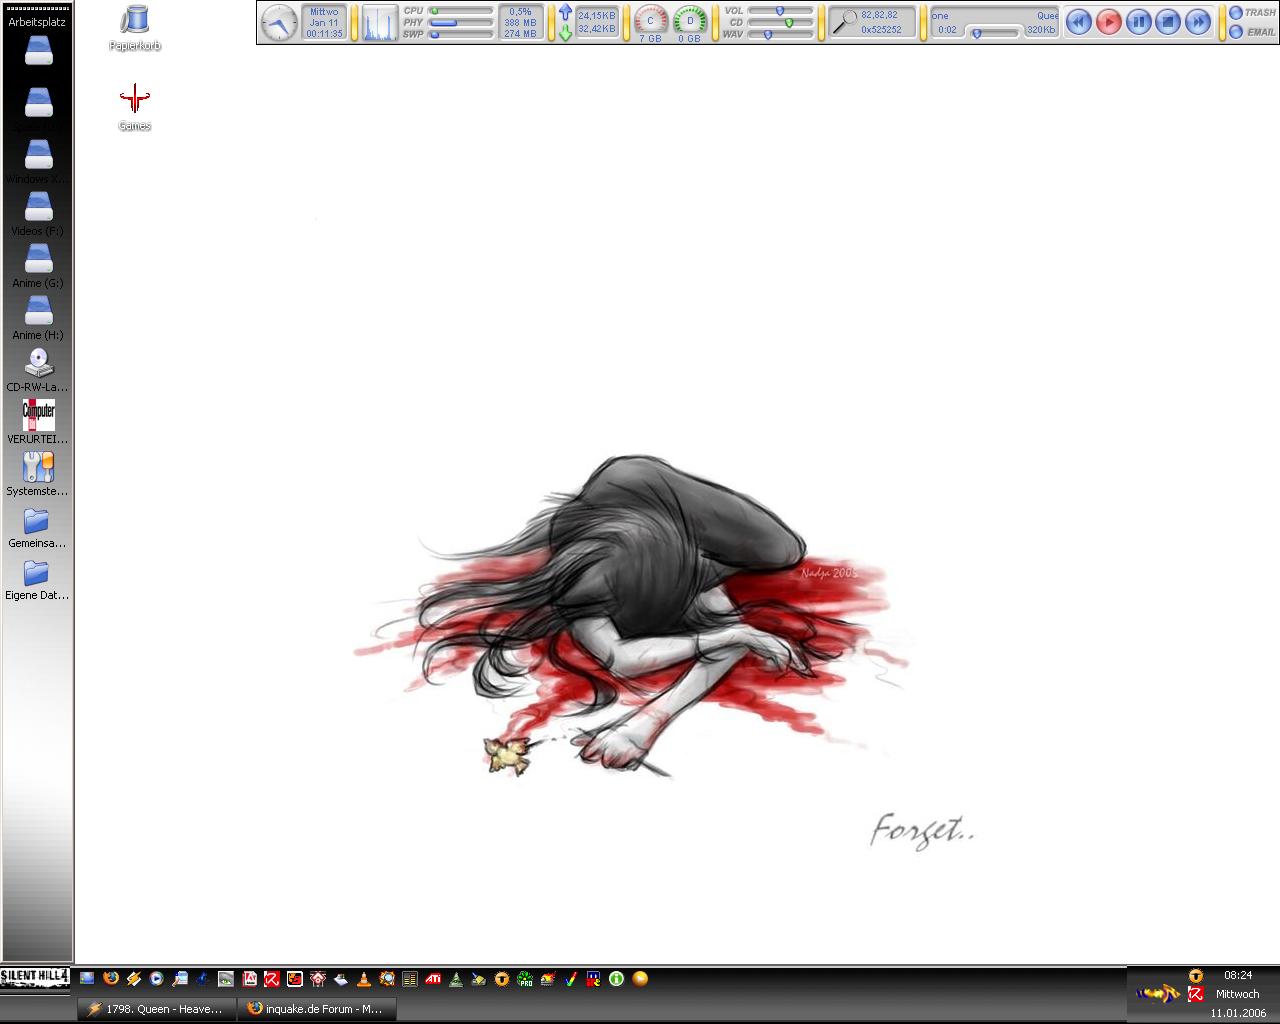This screenshot has width=1280, height=1024.
Task: Skip to previous track
Action: pyautogui.click(x=1078, y=22)
